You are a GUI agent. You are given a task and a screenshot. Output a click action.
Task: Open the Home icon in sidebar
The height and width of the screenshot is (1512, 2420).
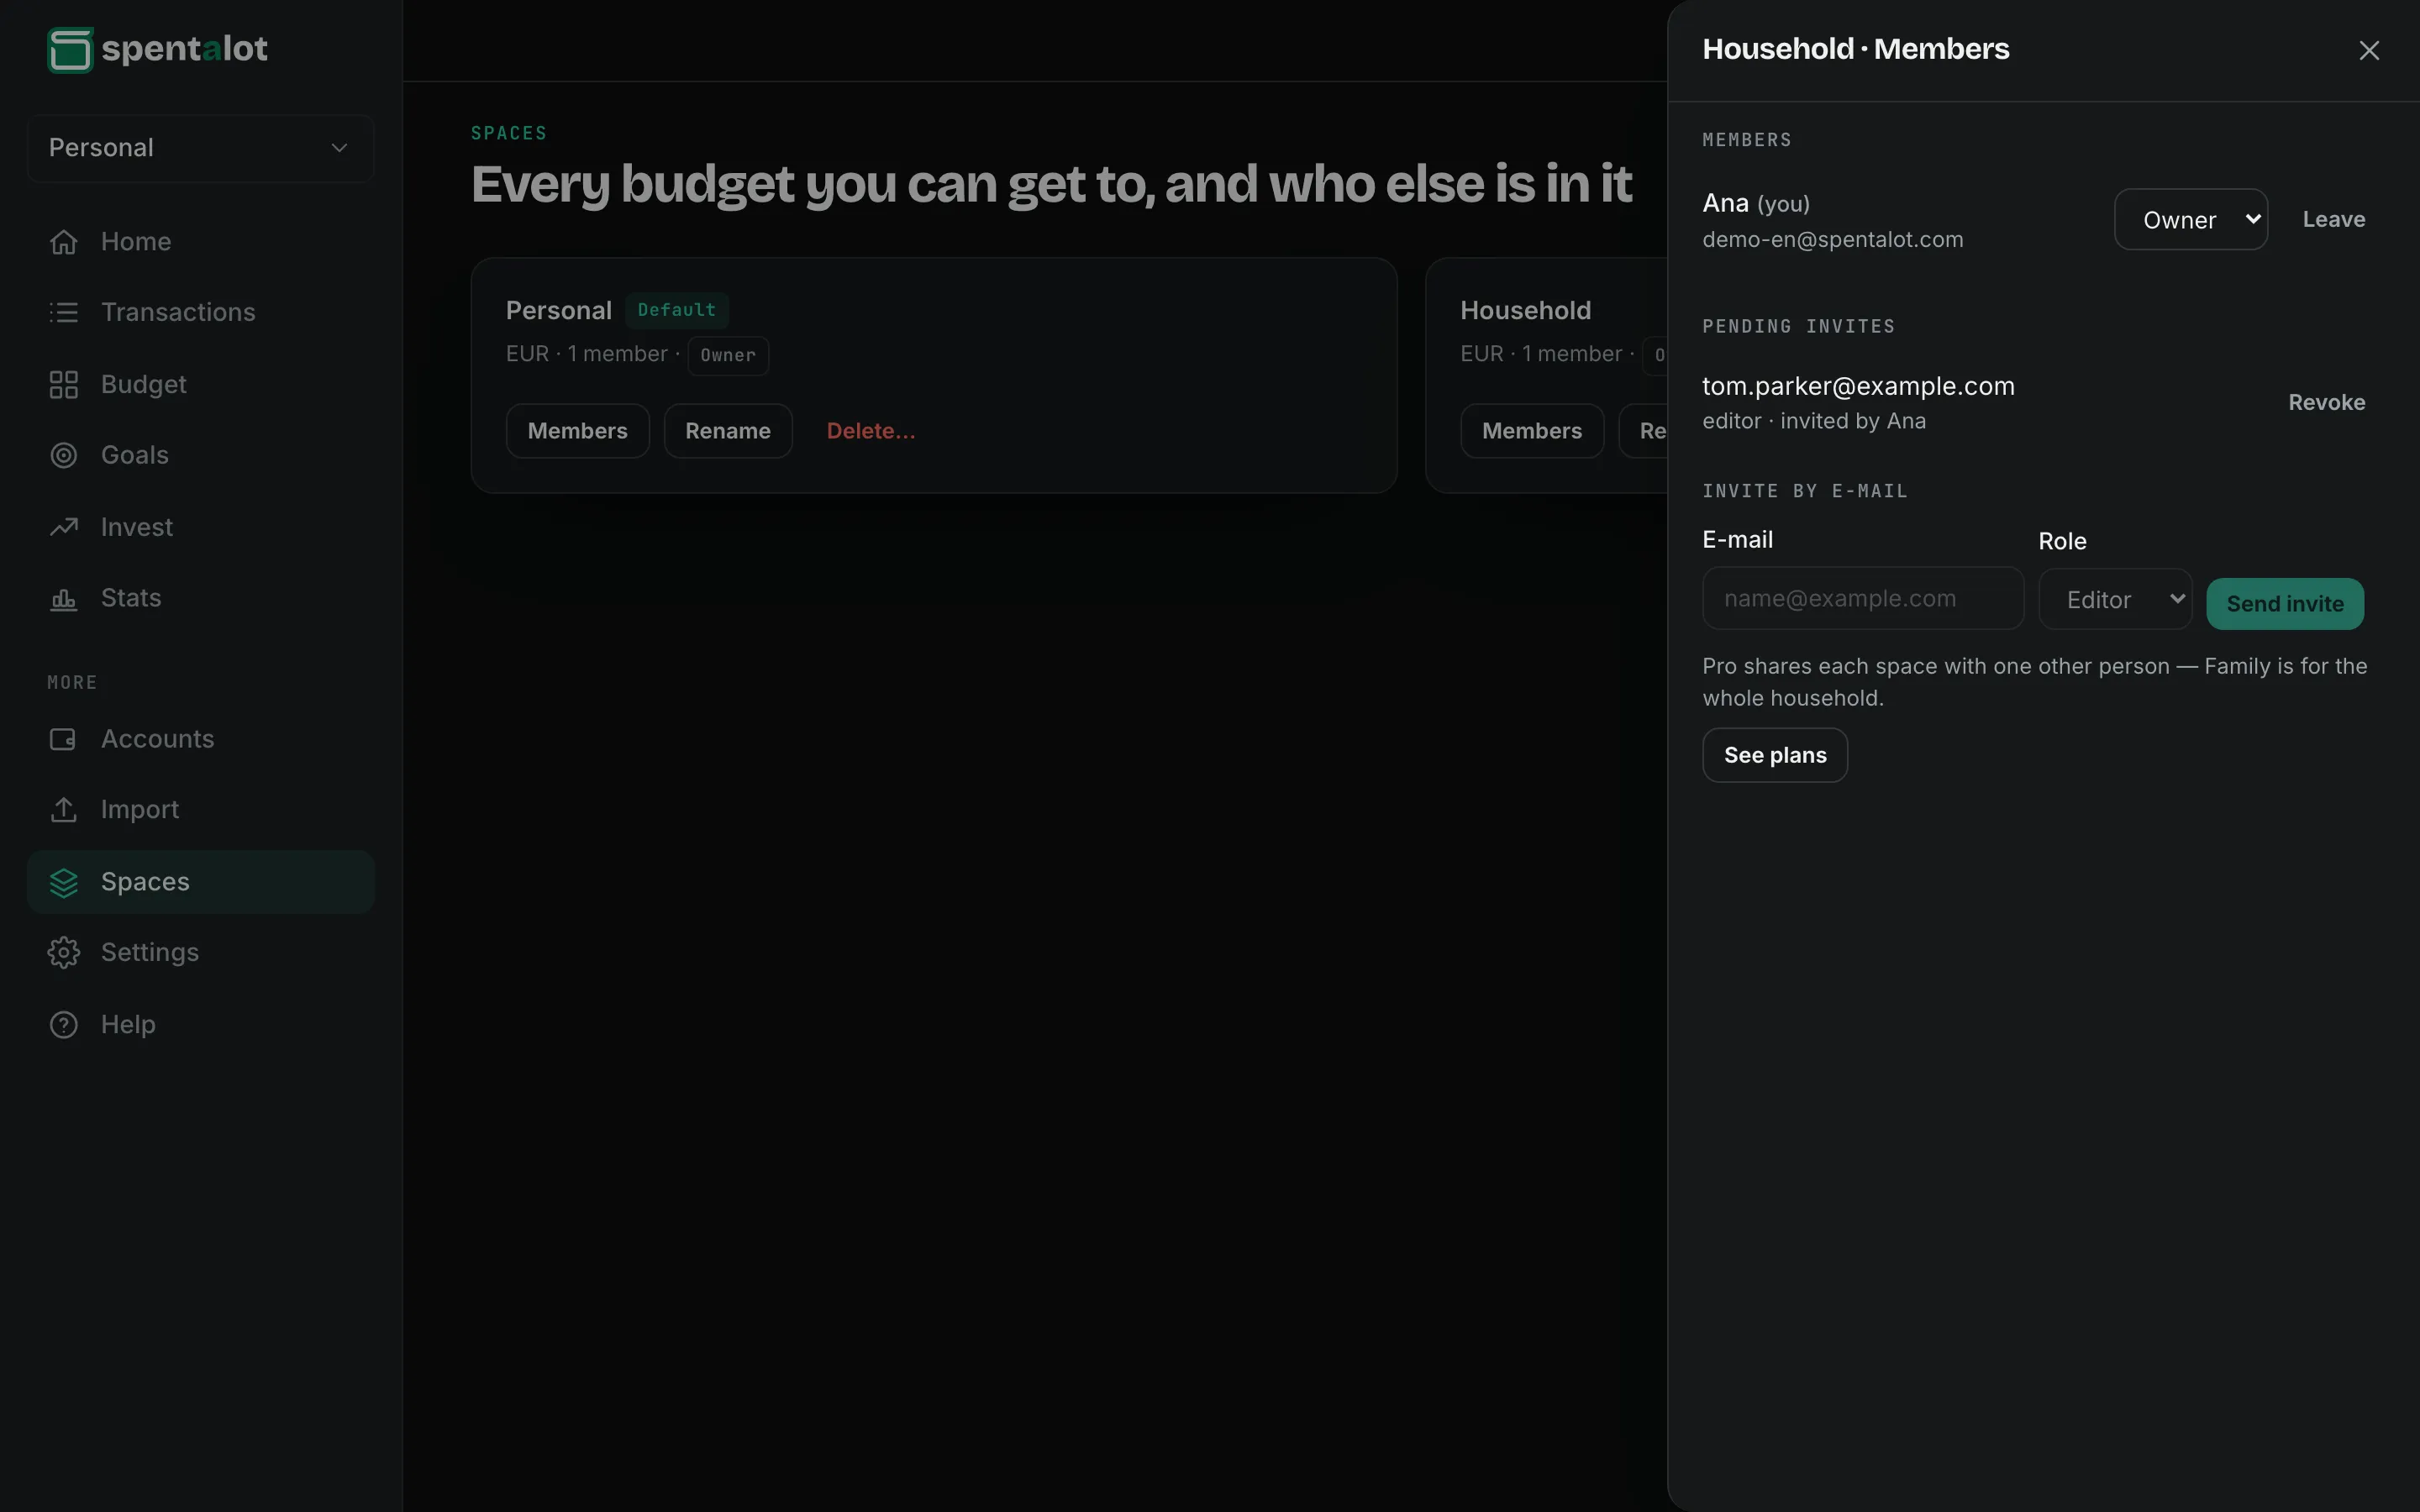point(64,242)
